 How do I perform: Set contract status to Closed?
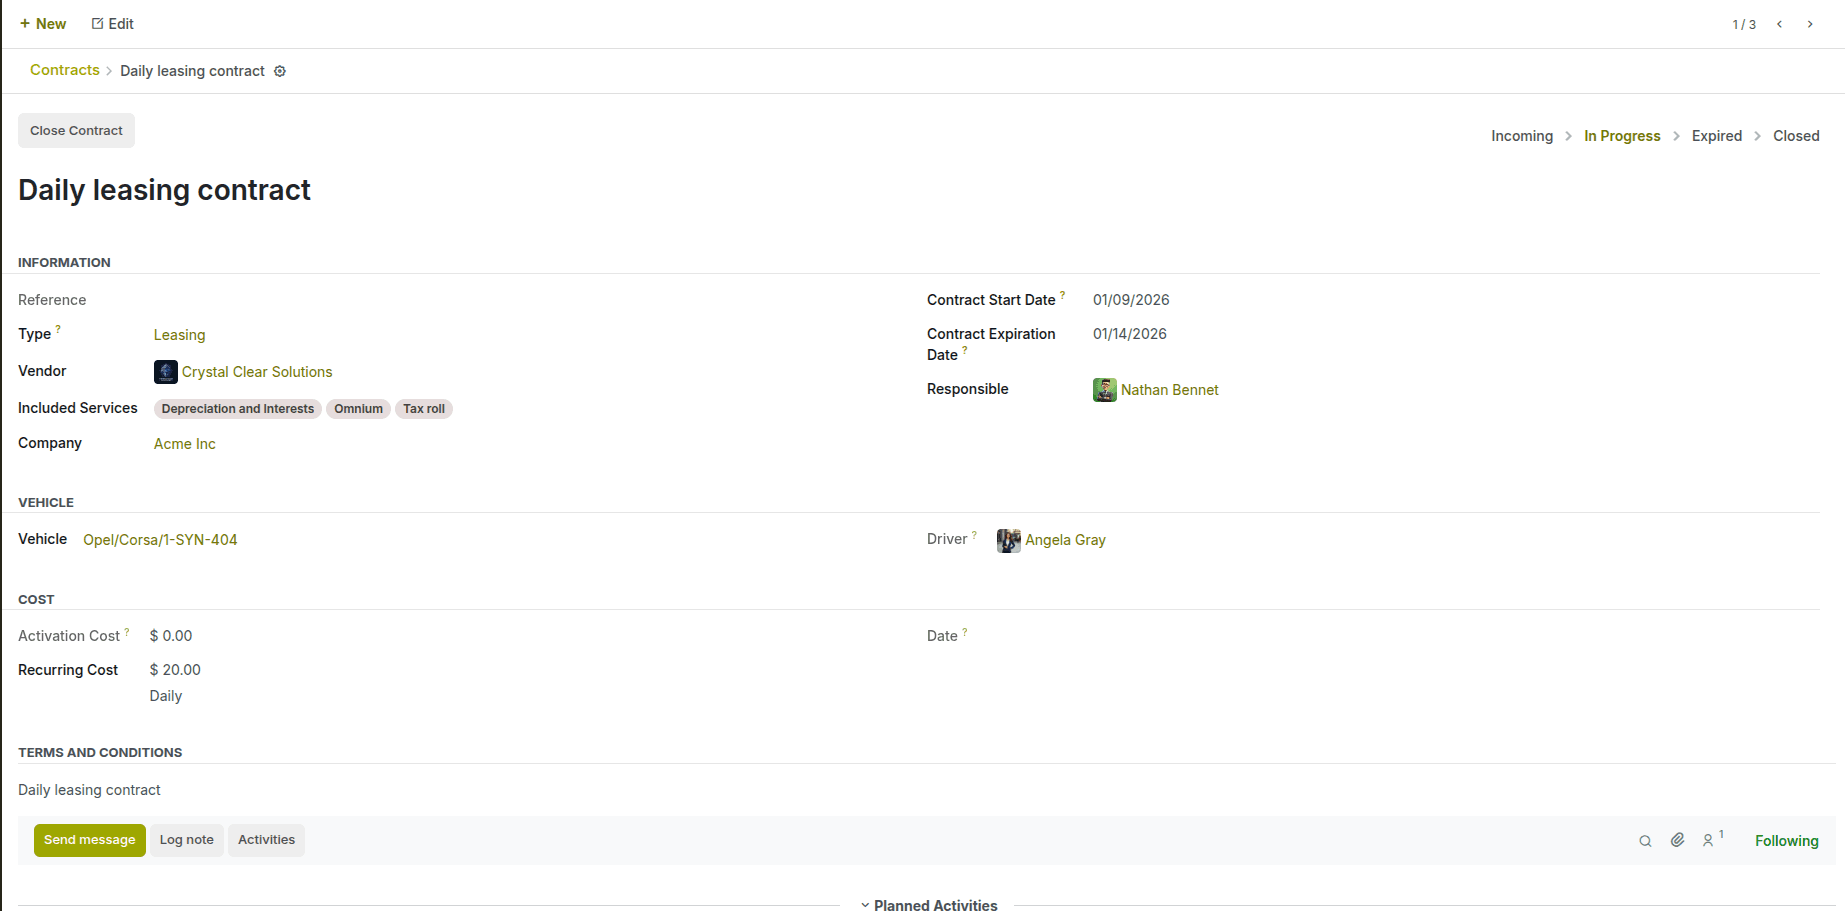(x=1796, y=136)
